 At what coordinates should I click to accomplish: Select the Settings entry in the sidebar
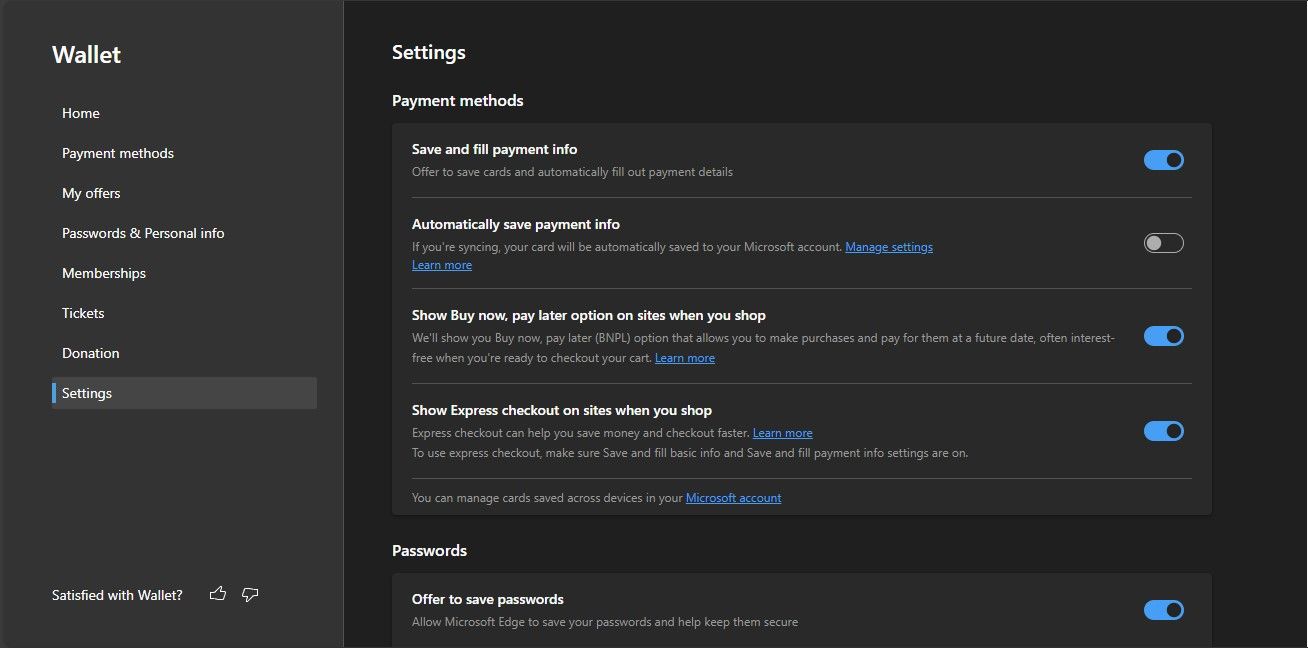[x=86, y=393]
